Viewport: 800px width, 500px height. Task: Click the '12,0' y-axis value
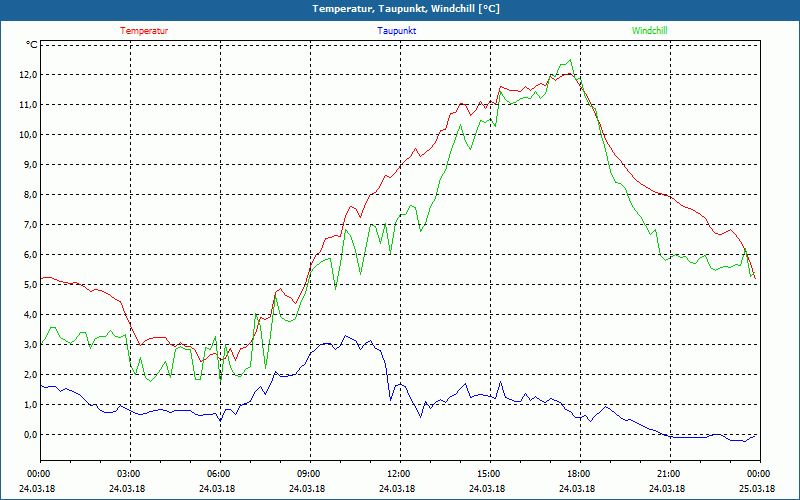click(x=29, y=75)
